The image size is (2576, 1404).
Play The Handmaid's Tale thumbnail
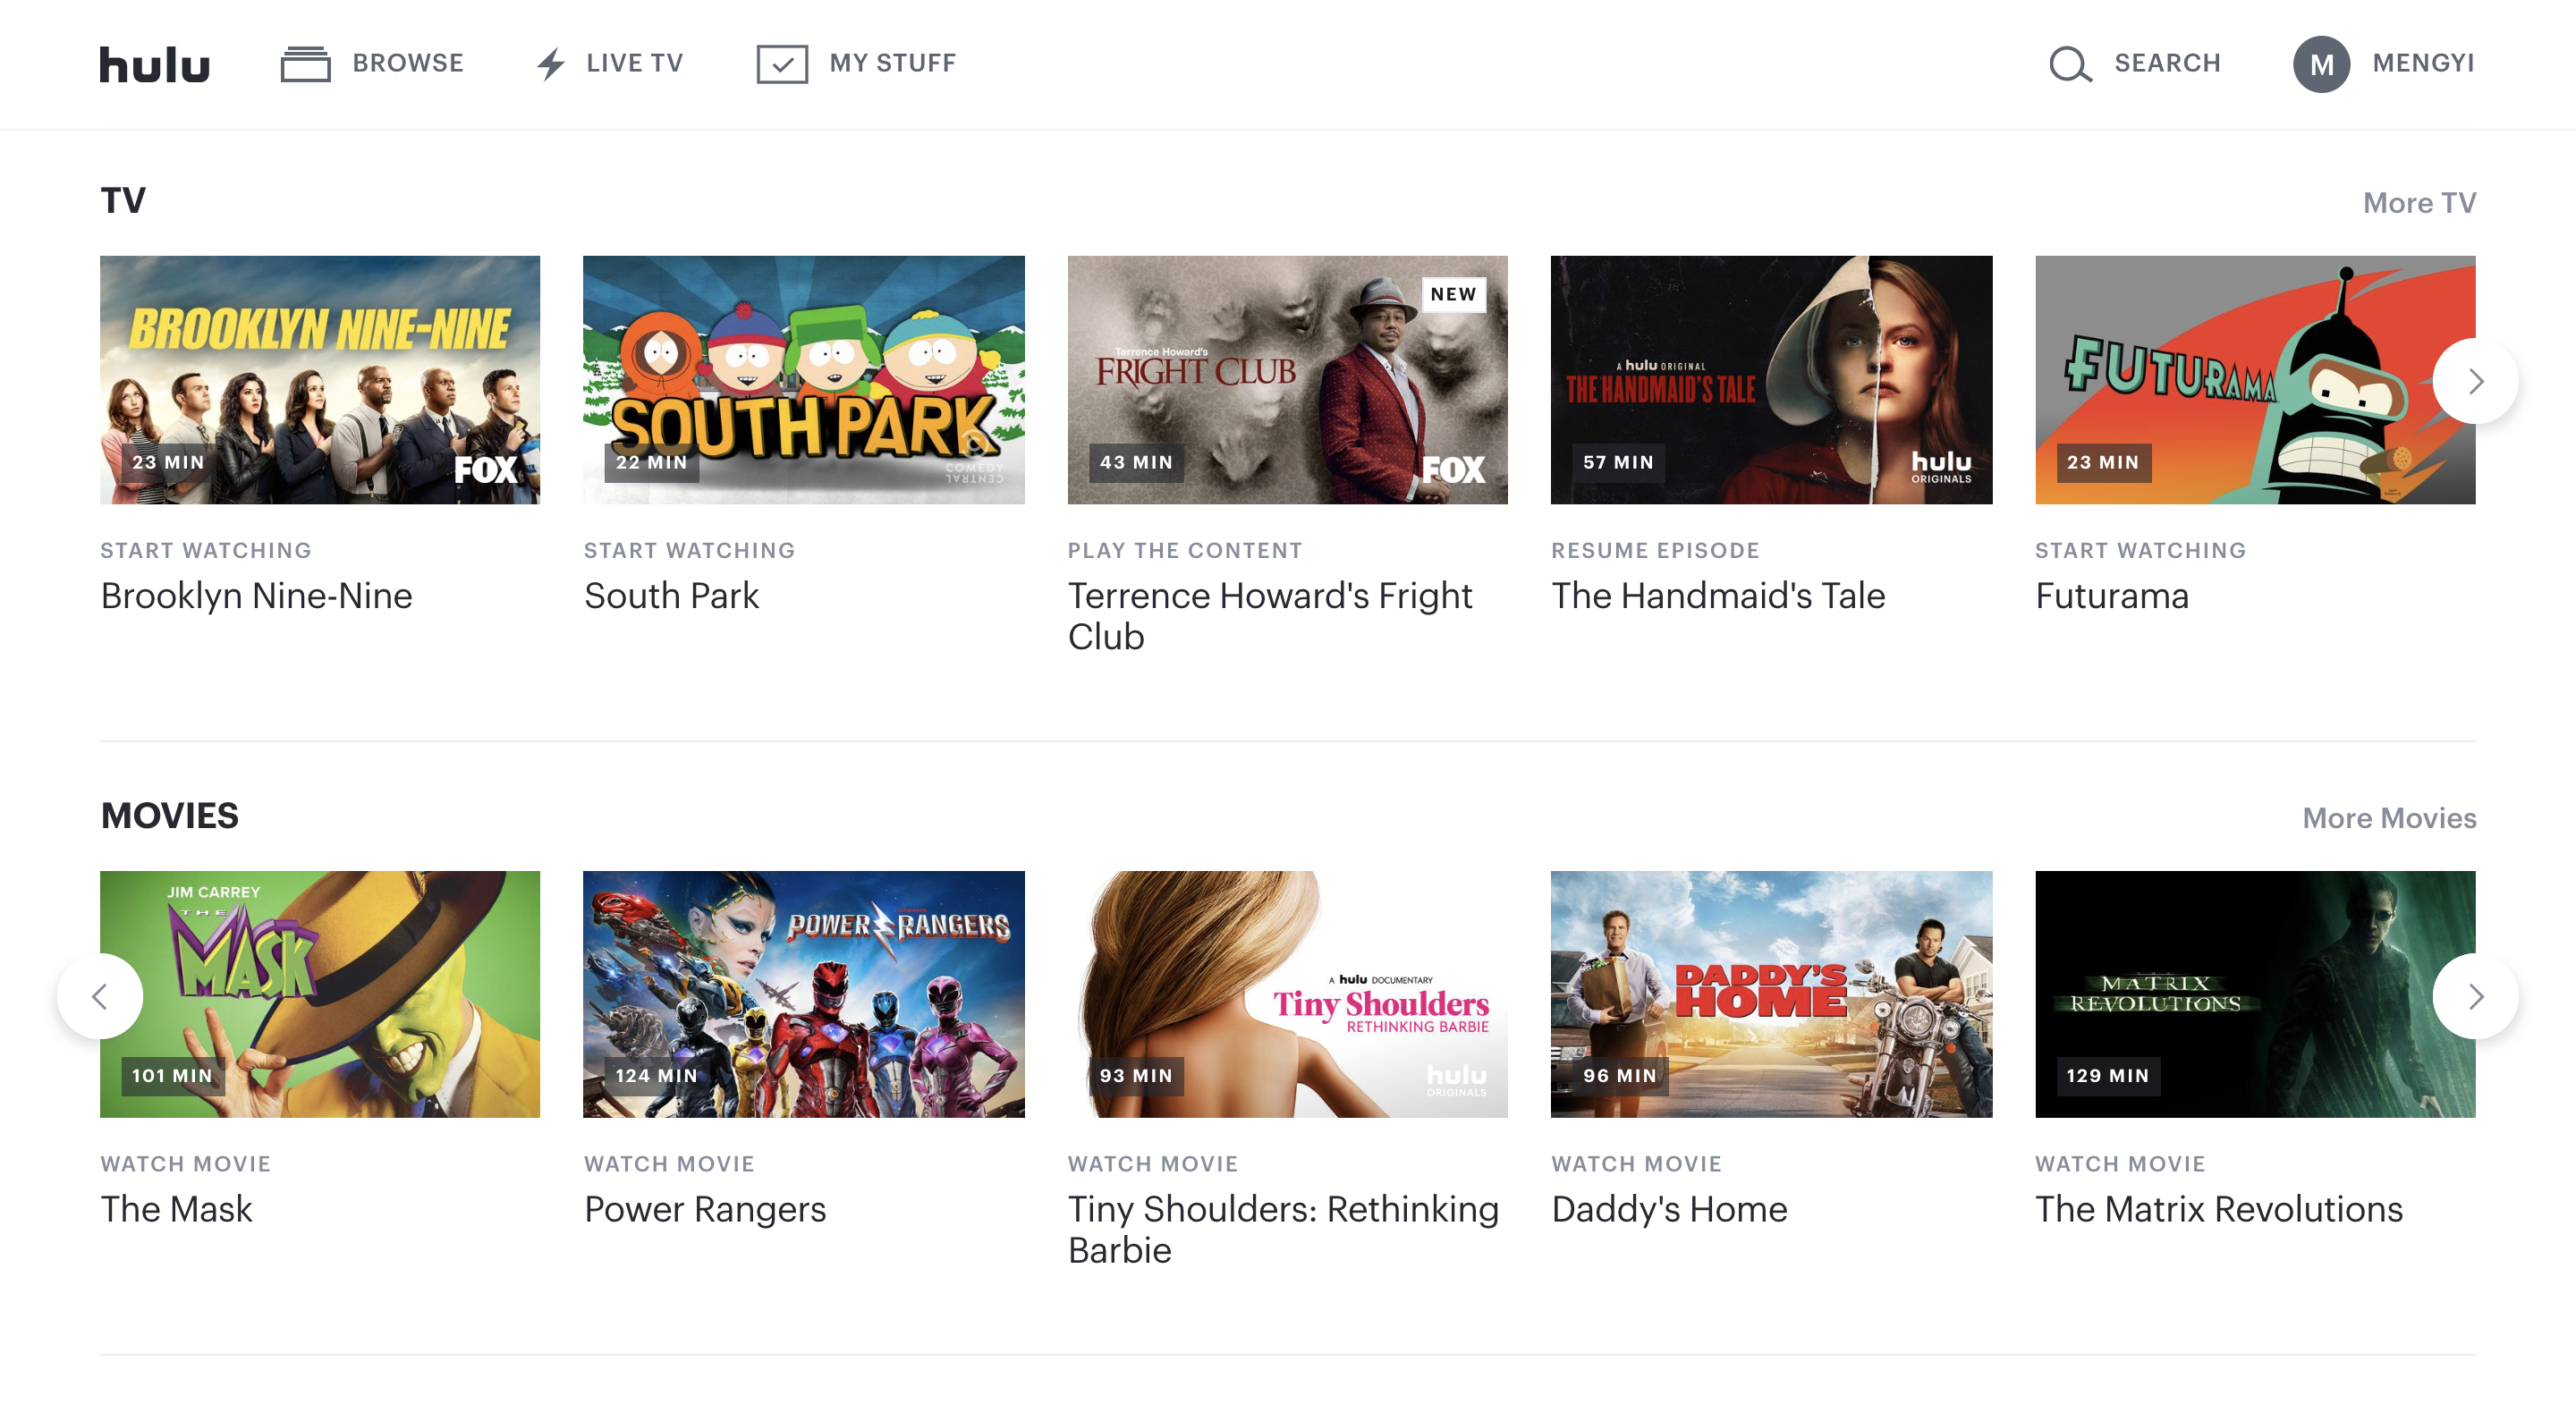(x=1770, y=380)
